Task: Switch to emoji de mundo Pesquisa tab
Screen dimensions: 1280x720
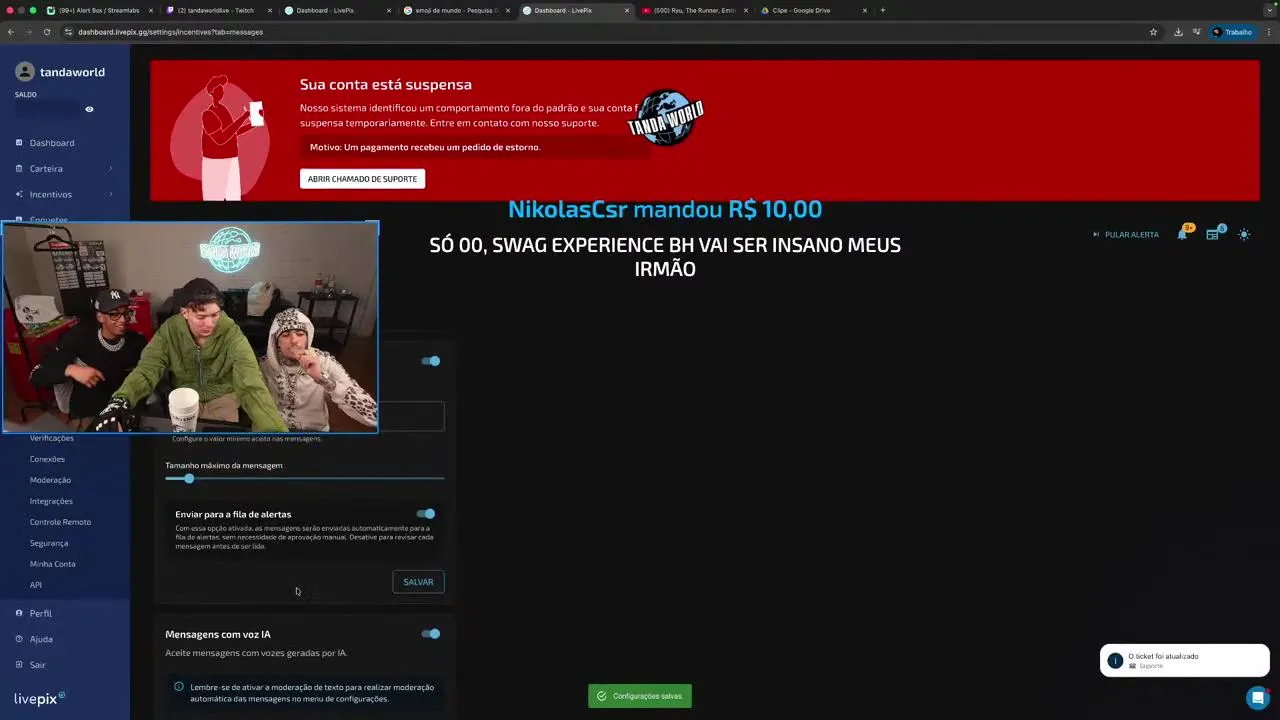Action: pos(455,10)
